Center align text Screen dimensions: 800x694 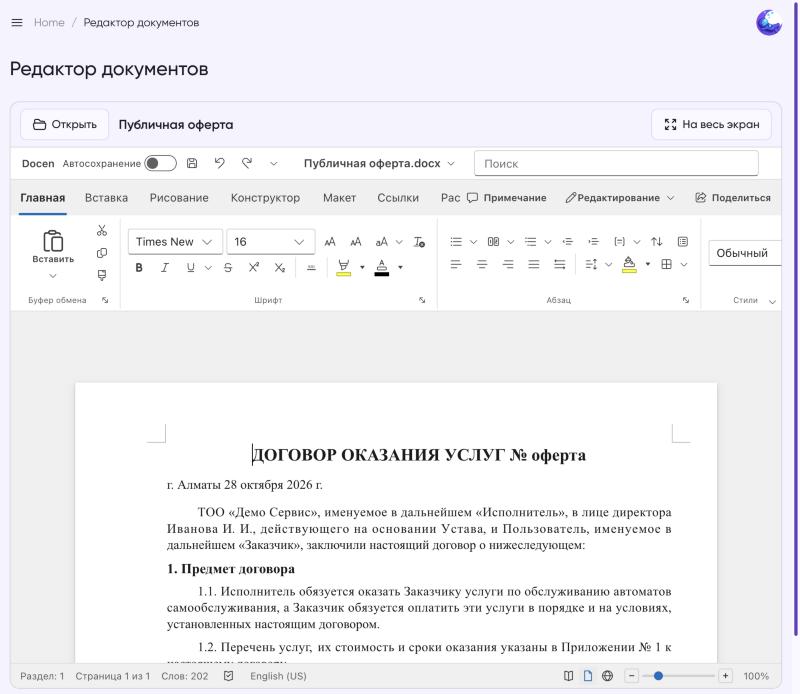(x=482, y=264)
